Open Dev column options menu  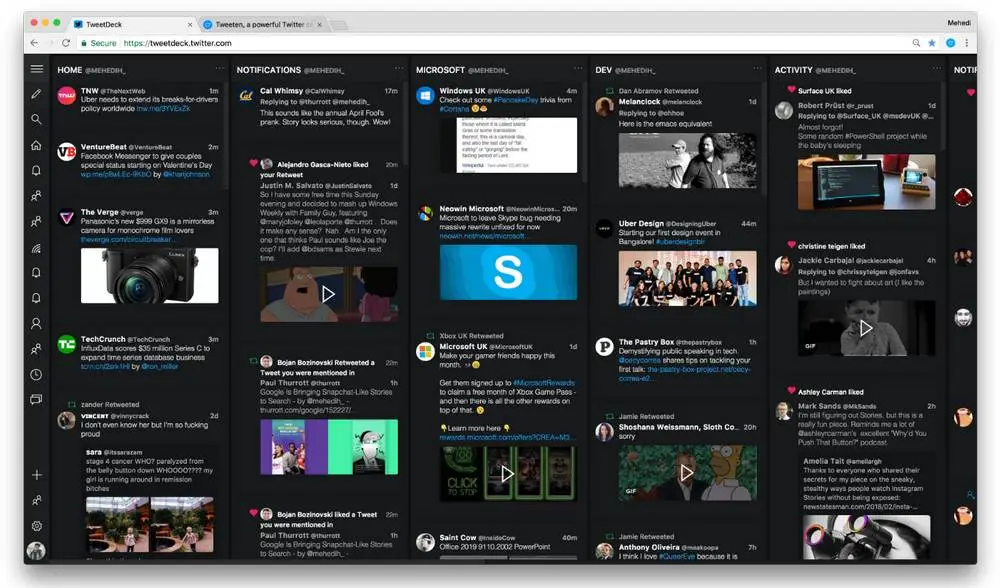click(x=757, y=68)
